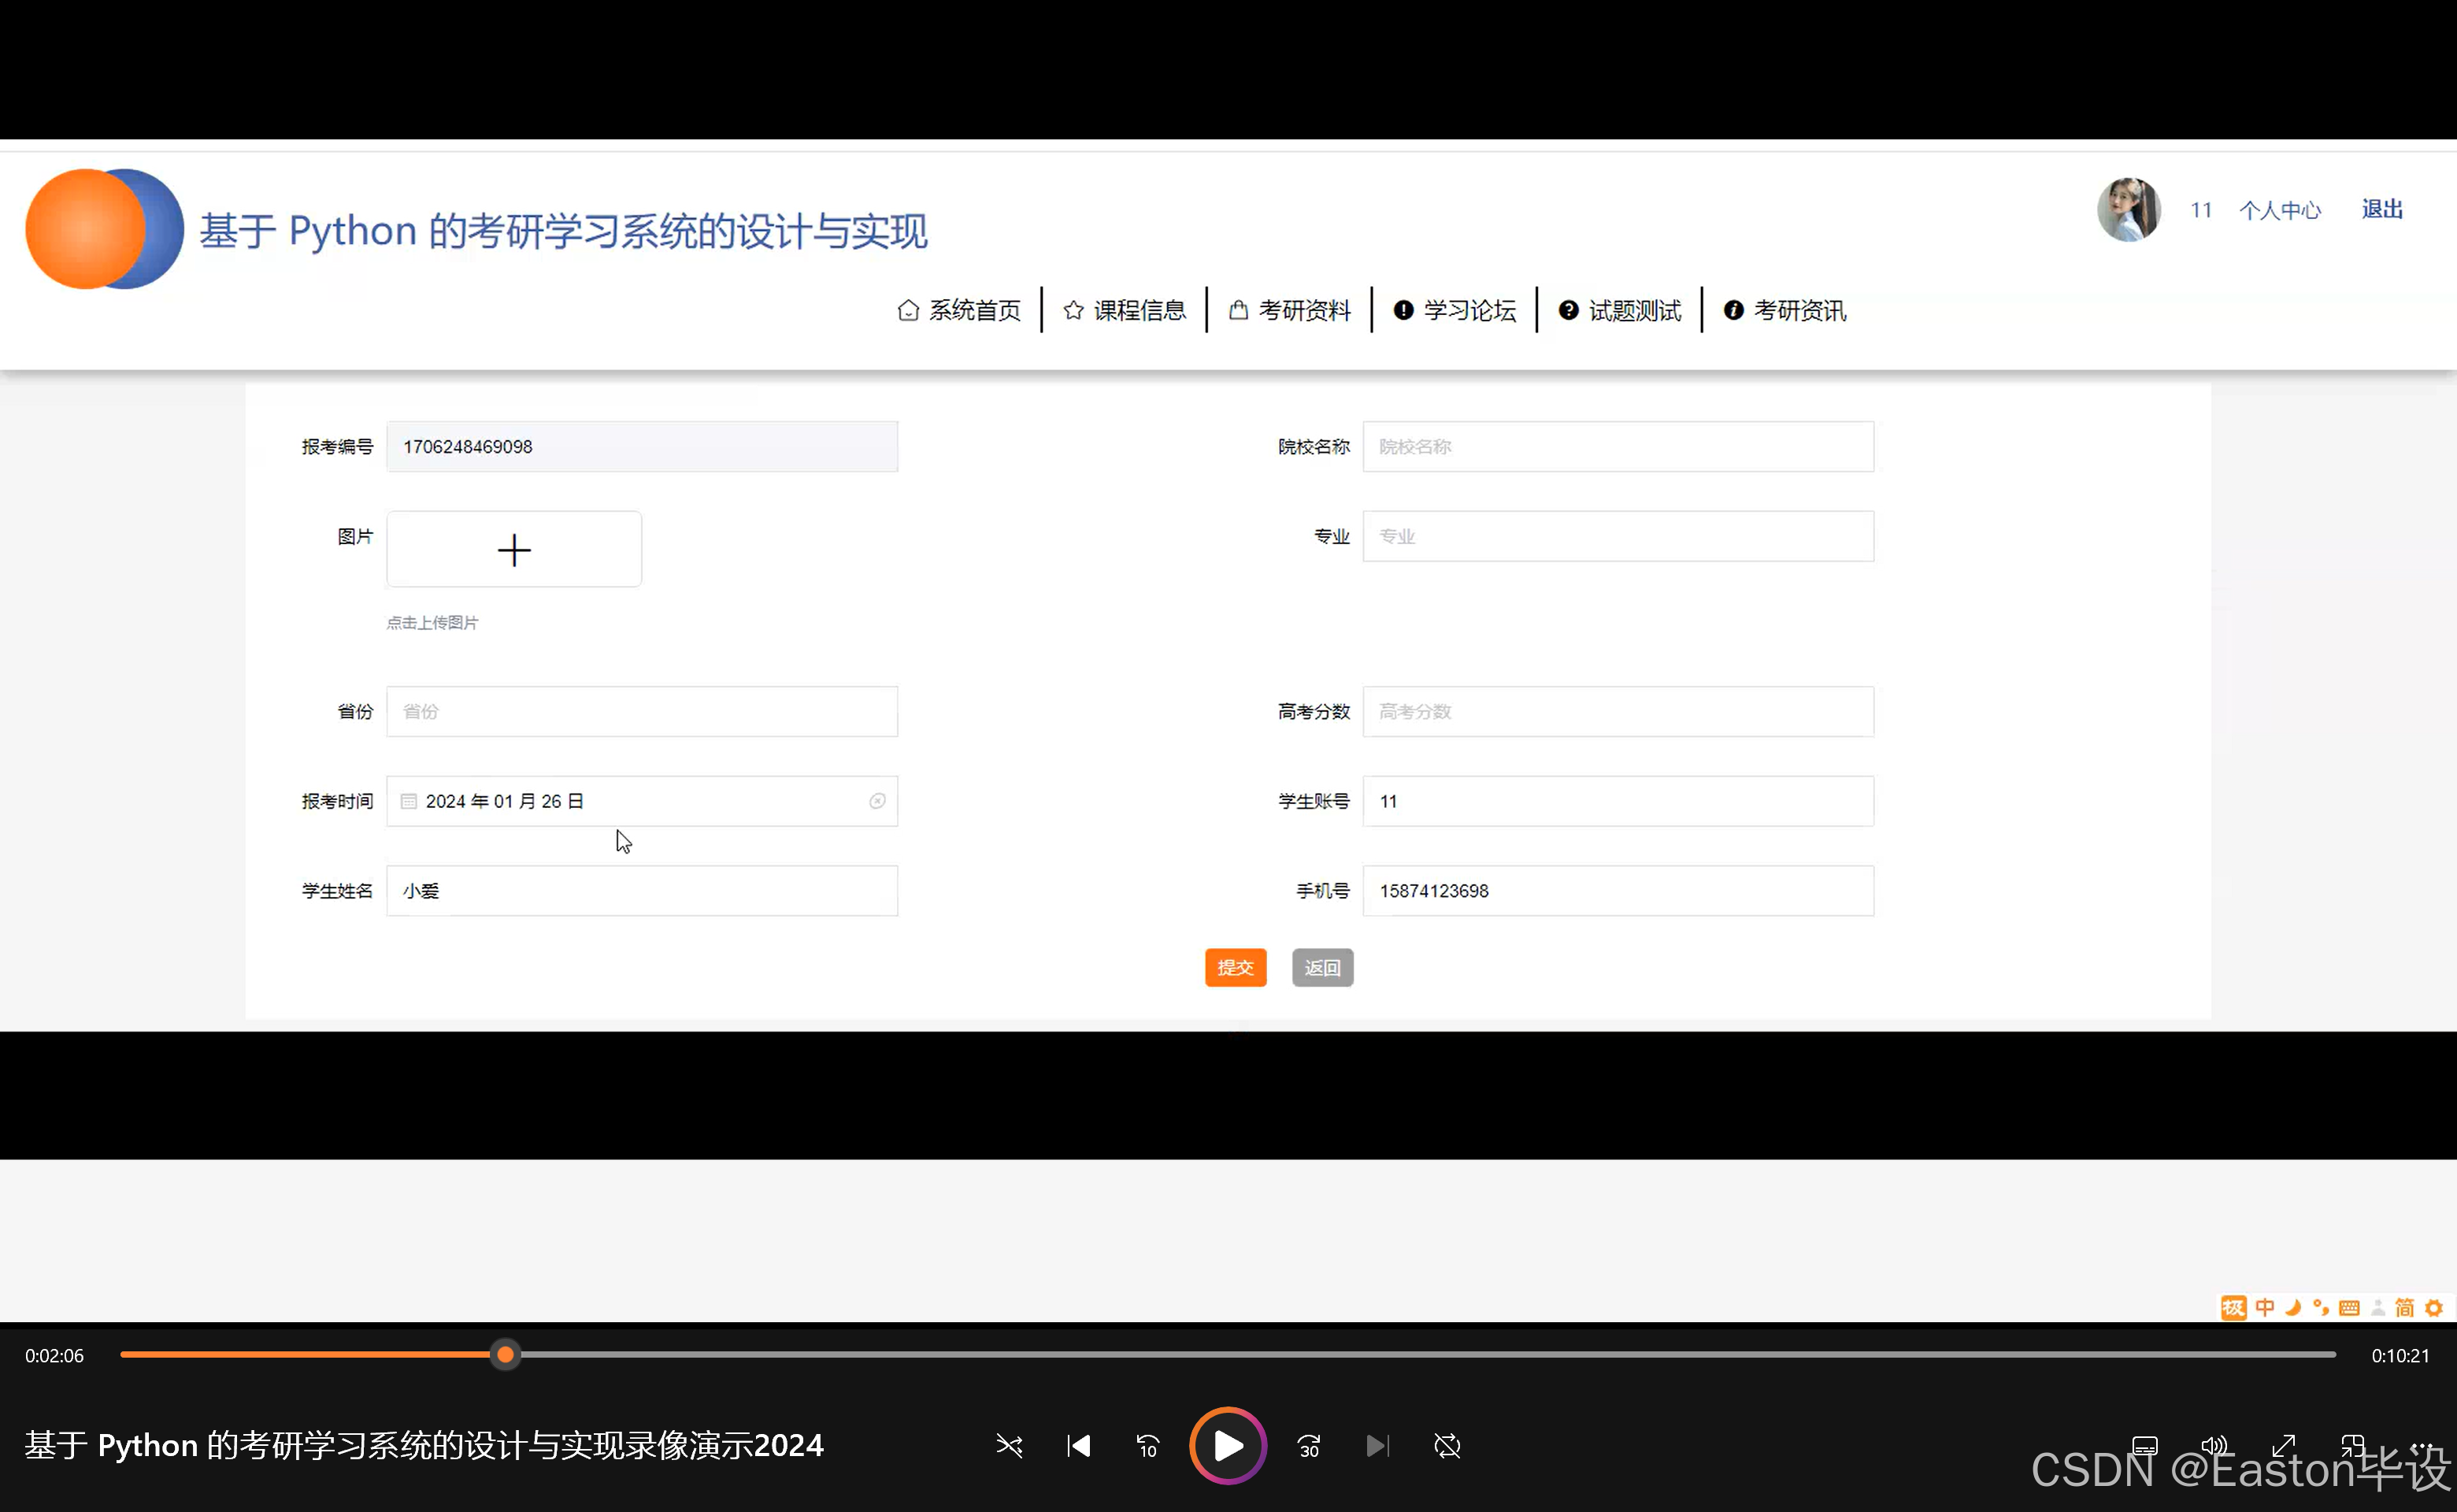This screenshot has width=2457, height=1512.
Task: Switch player to full screen
Action: click(2284, 1446)
